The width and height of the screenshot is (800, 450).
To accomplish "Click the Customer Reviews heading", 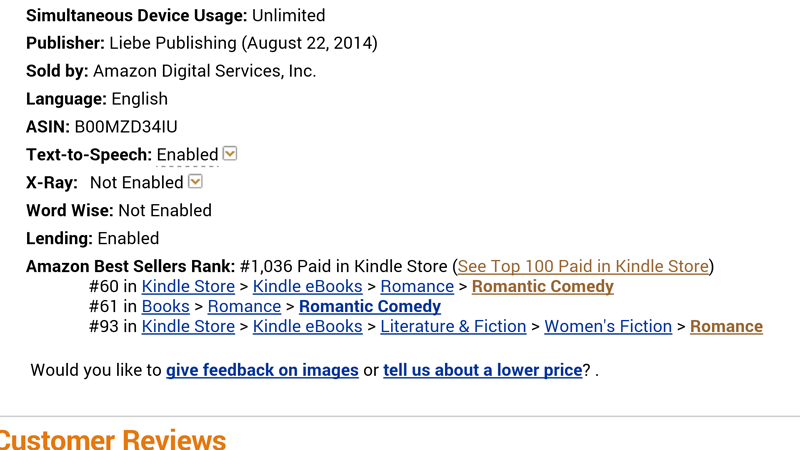I will click(113, 439).
